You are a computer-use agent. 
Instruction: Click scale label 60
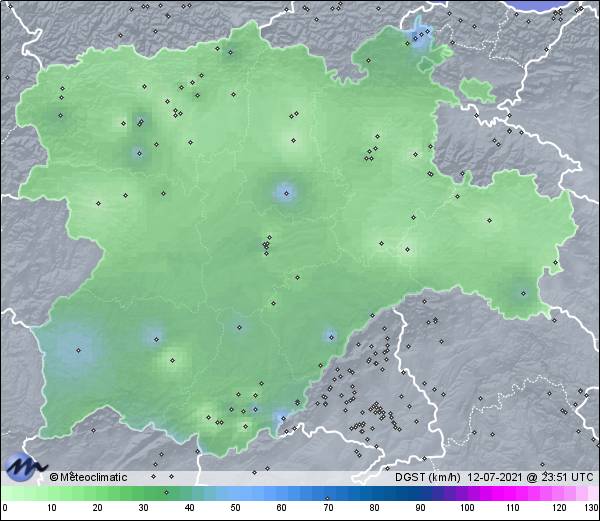tap(282, 508)
